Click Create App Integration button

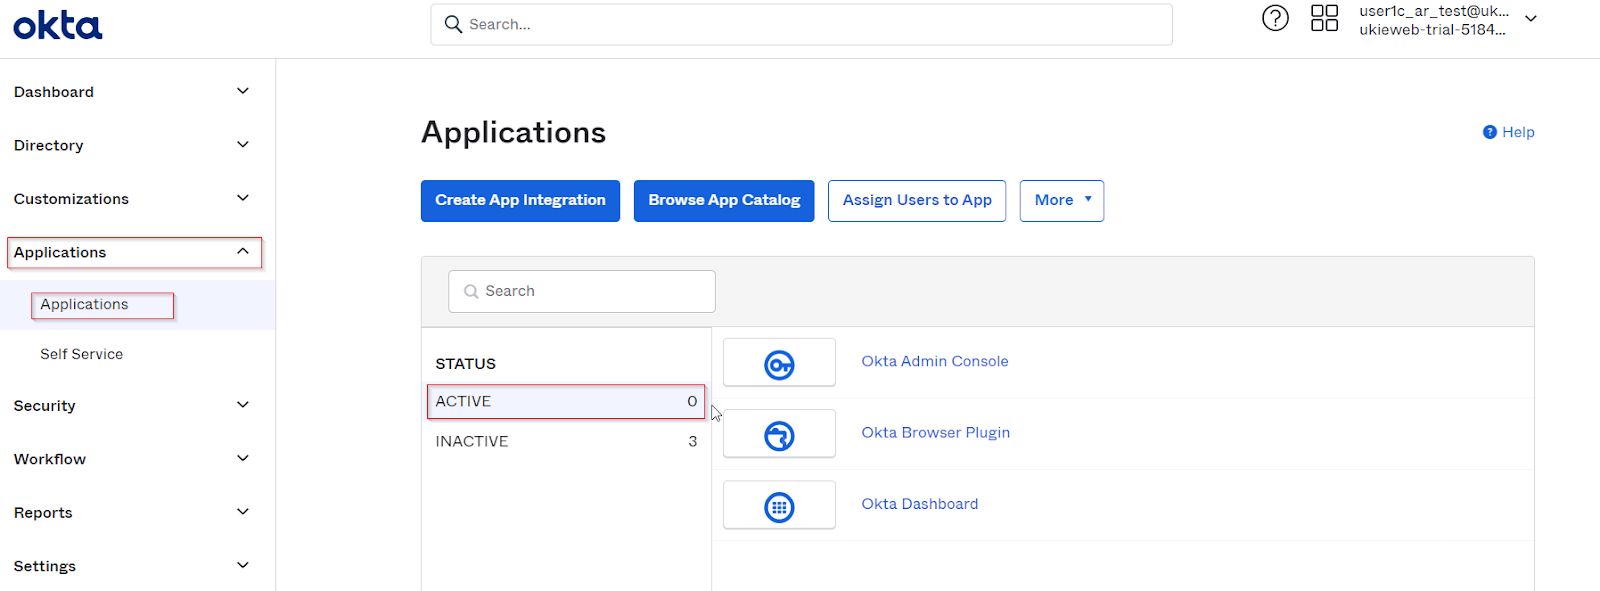click(x=520, y=200)
